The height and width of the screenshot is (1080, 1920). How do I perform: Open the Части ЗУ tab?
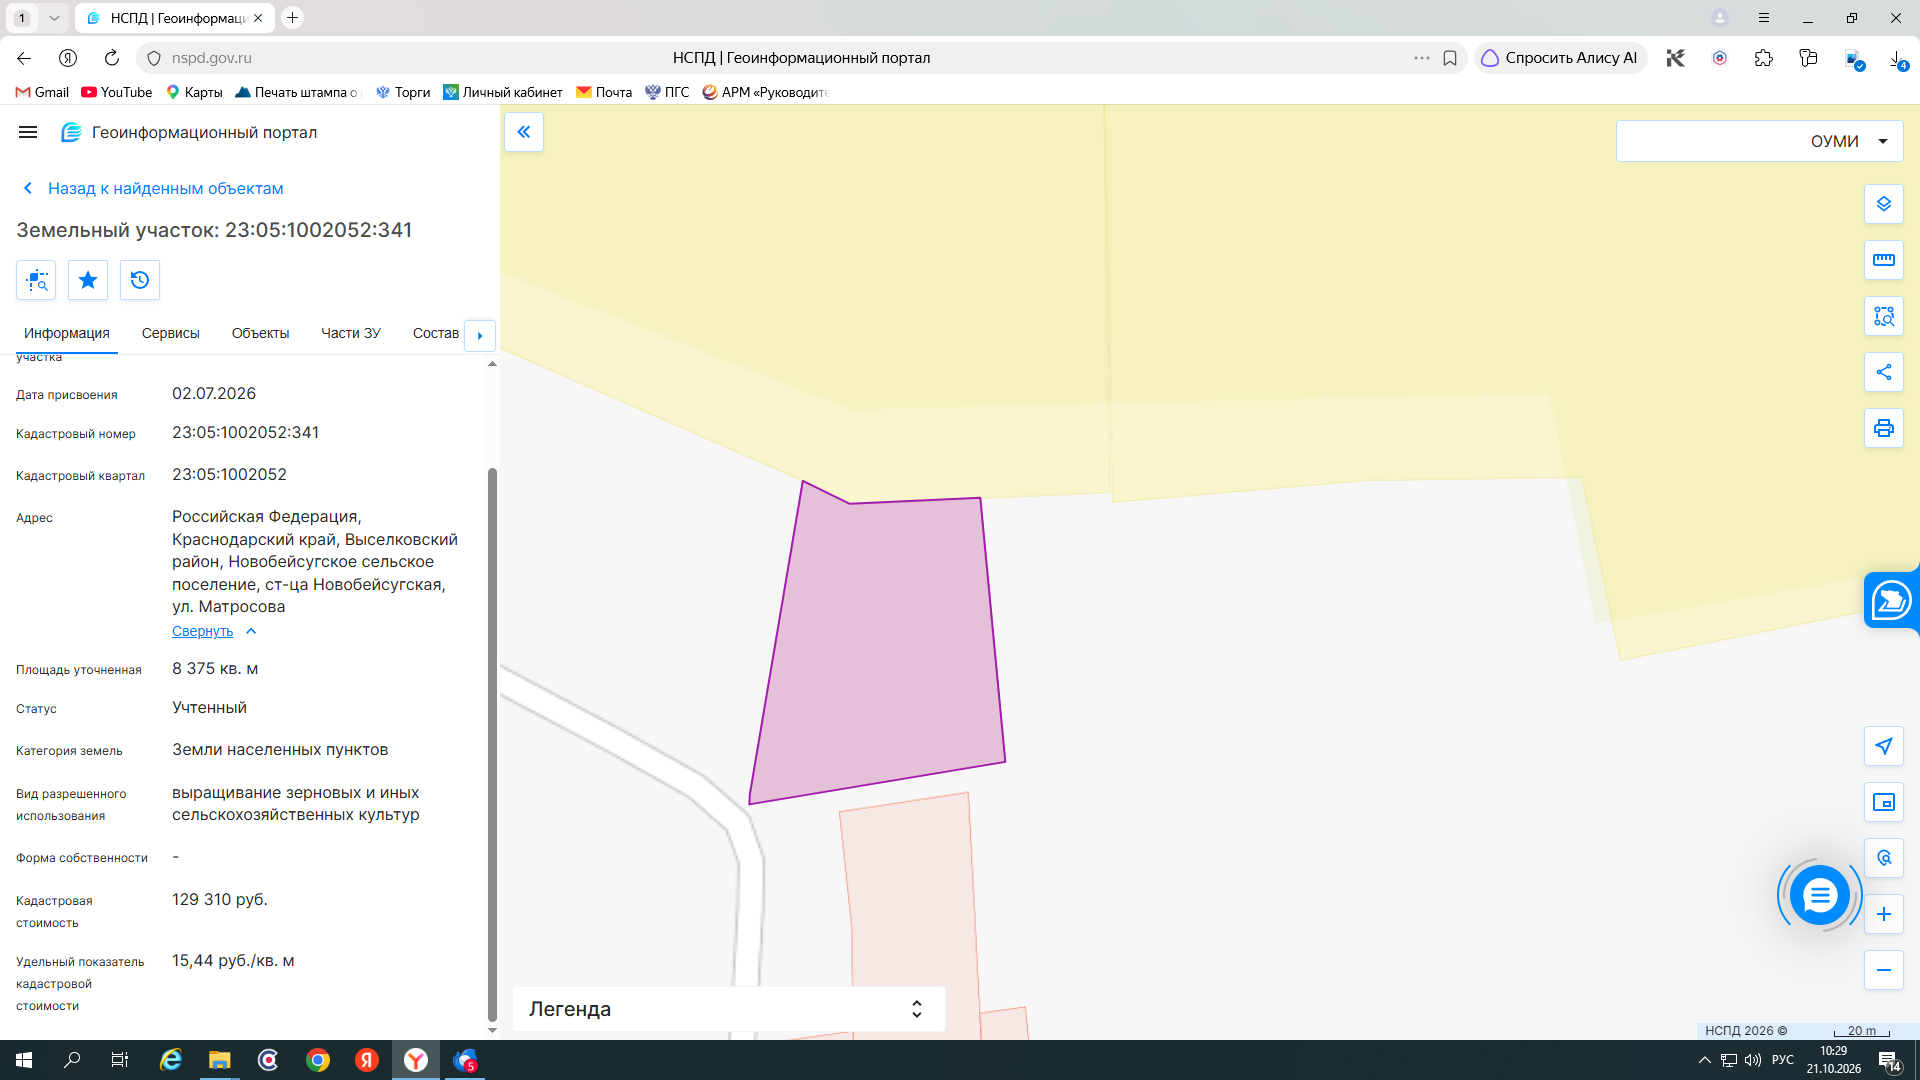click(x=351, y=333)
